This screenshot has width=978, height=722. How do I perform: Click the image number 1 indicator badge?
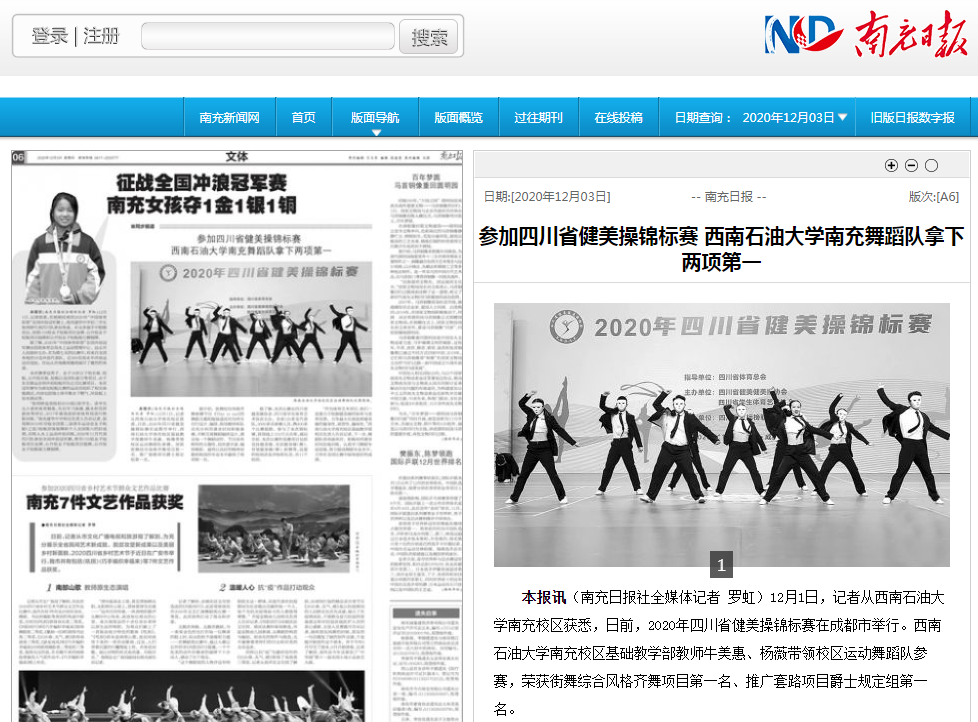coord(721,565)
